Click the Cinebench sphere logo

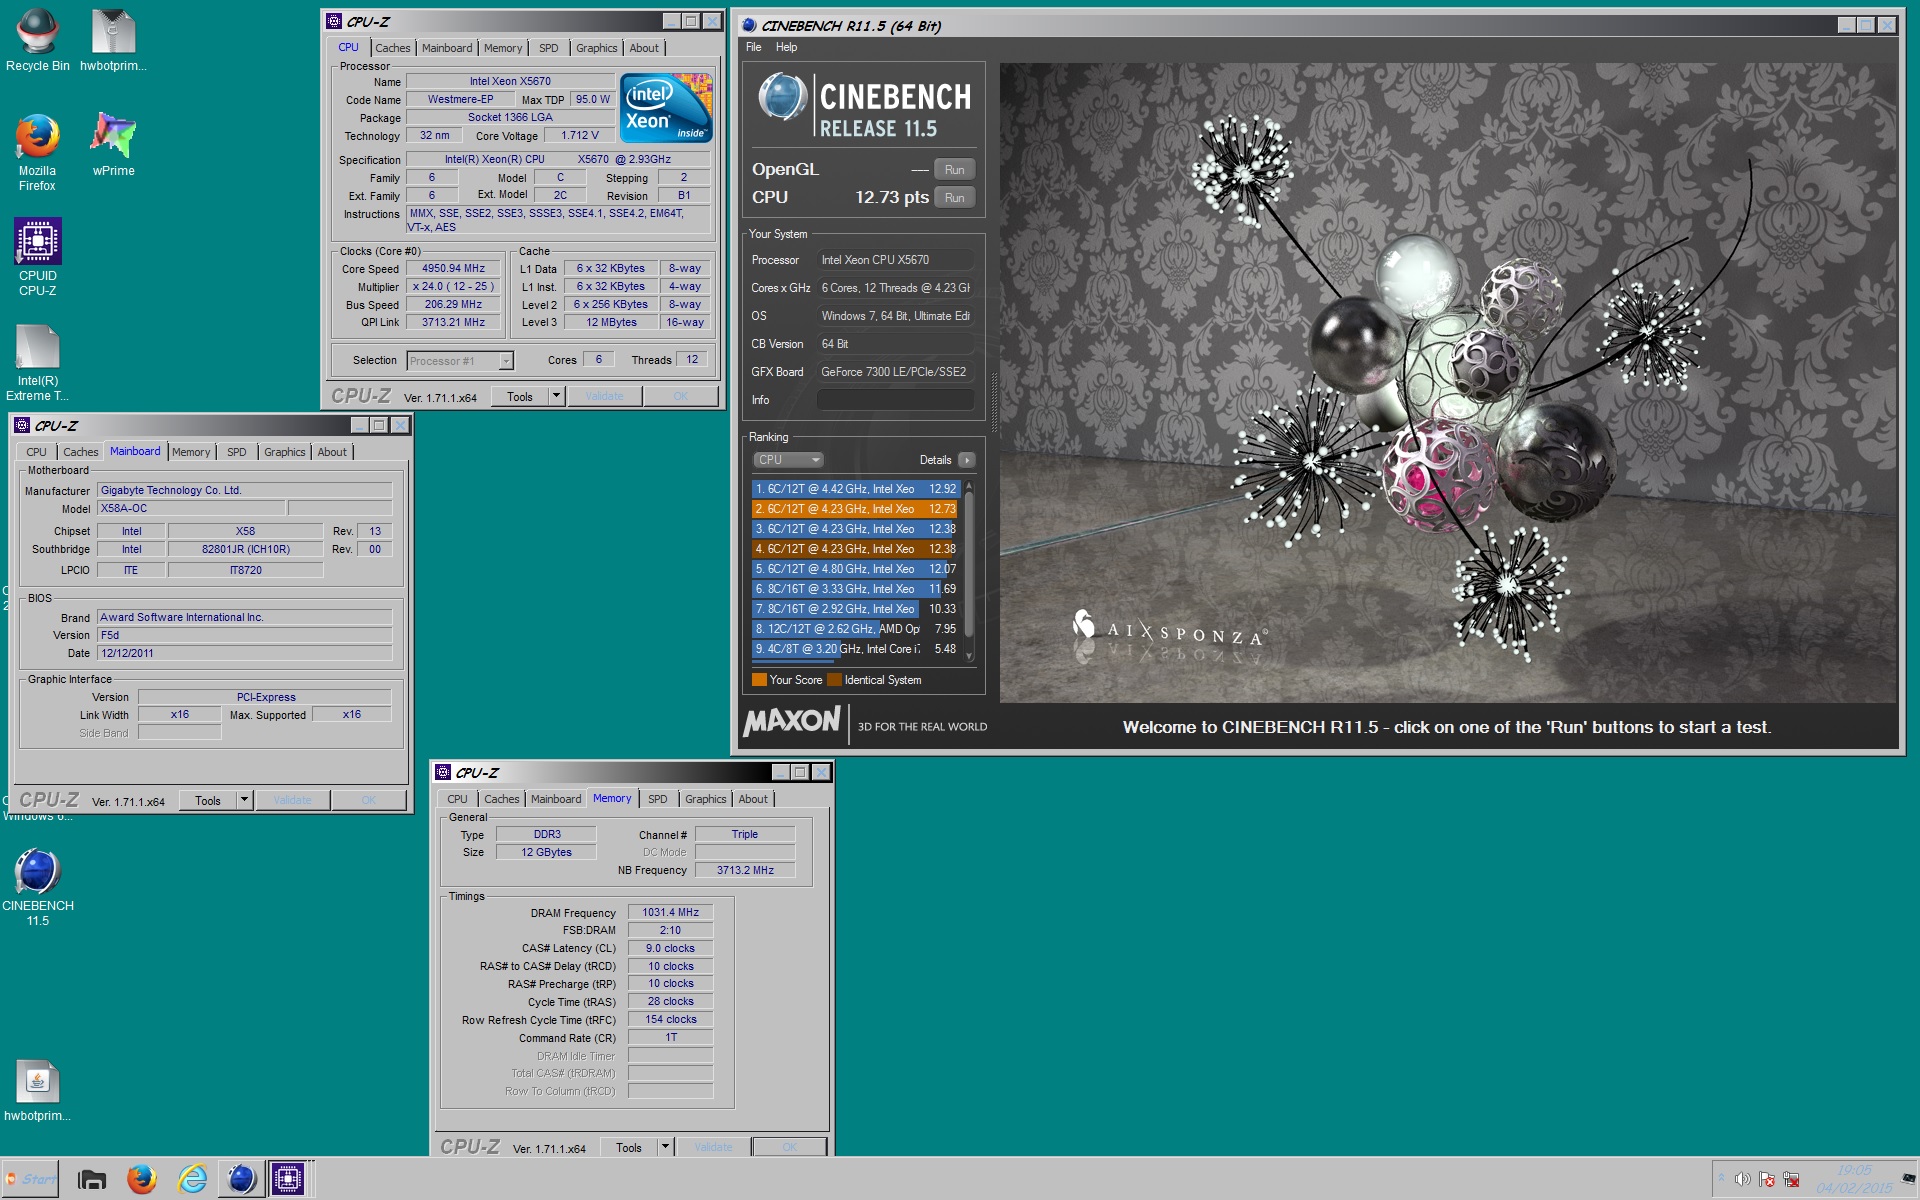click(782, 98)
